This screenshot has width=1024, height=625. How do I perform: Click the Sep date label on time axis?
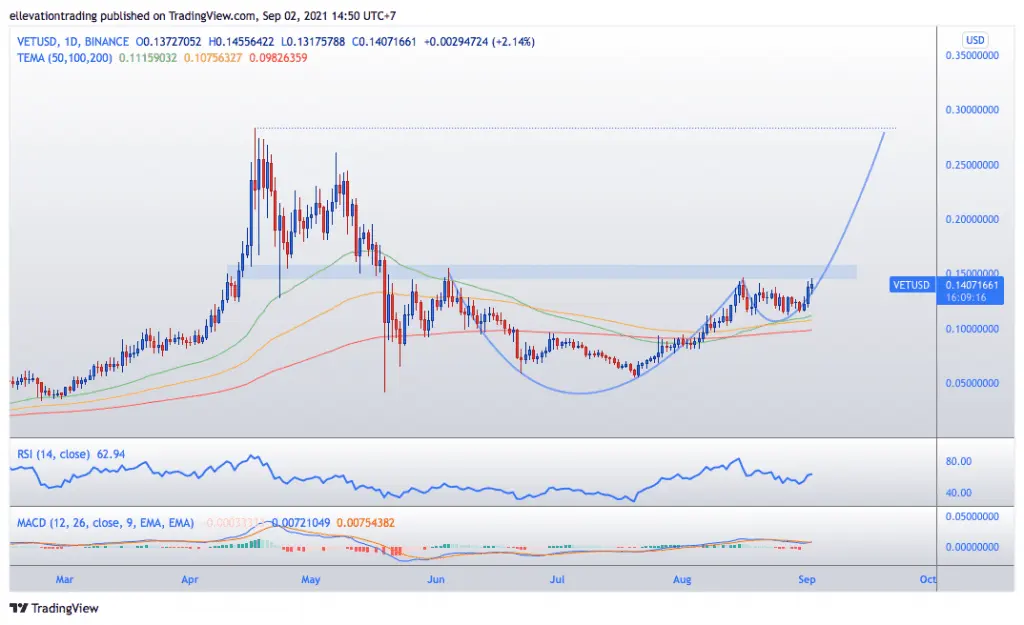click(807, 579)
